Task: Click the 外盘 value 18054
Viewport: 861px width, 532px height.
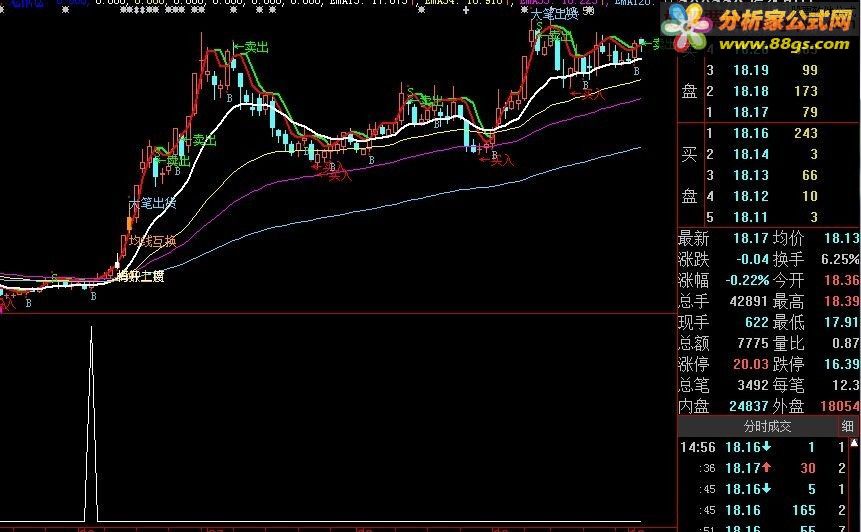Action: point(840,406)
